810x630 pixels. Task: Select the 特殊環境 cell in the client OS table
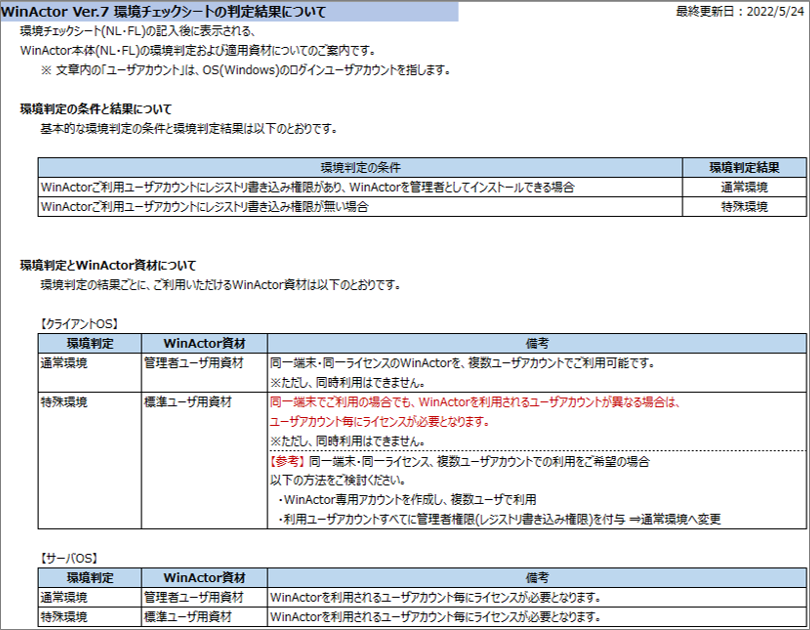click(x=90, y=461)
